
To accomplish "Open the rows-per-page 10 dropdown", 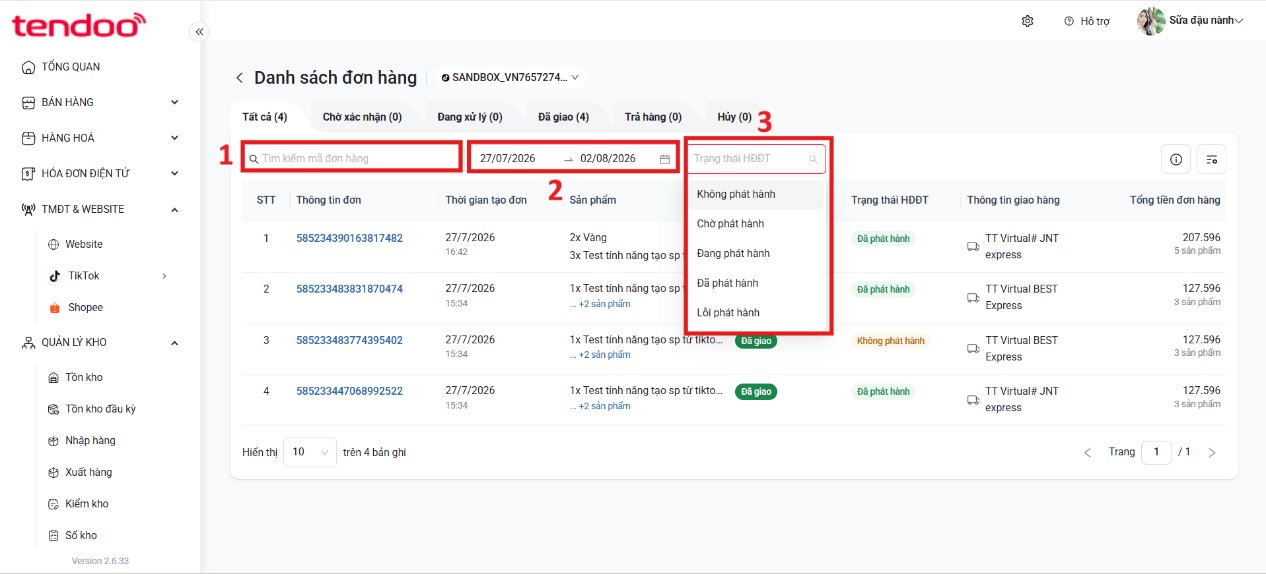I will tap(310, 452).
